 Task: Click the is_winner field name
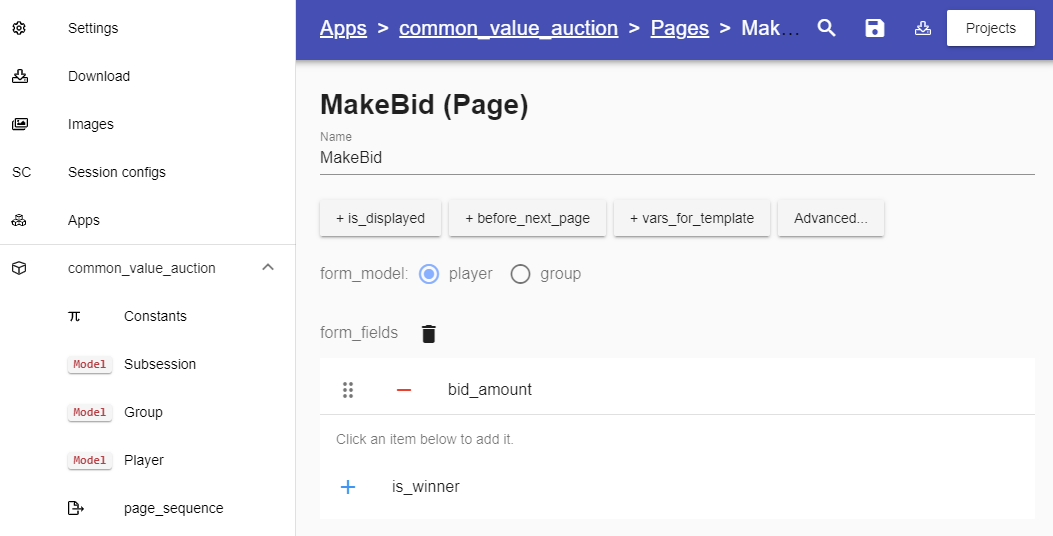pos(426,487)
